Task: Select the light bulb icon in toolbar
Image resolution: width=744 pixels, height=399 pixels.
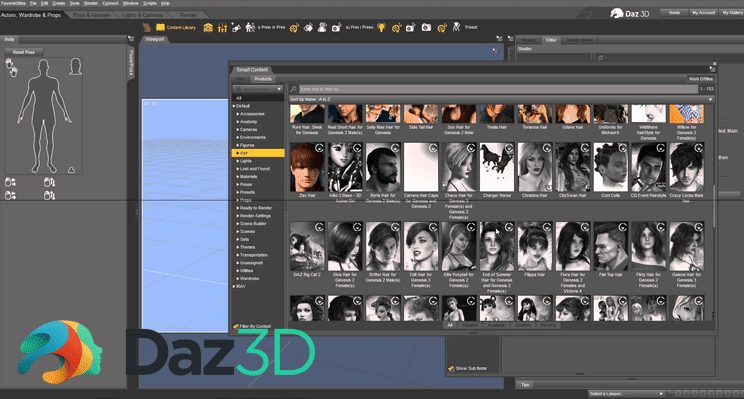Action: [381, 28]
